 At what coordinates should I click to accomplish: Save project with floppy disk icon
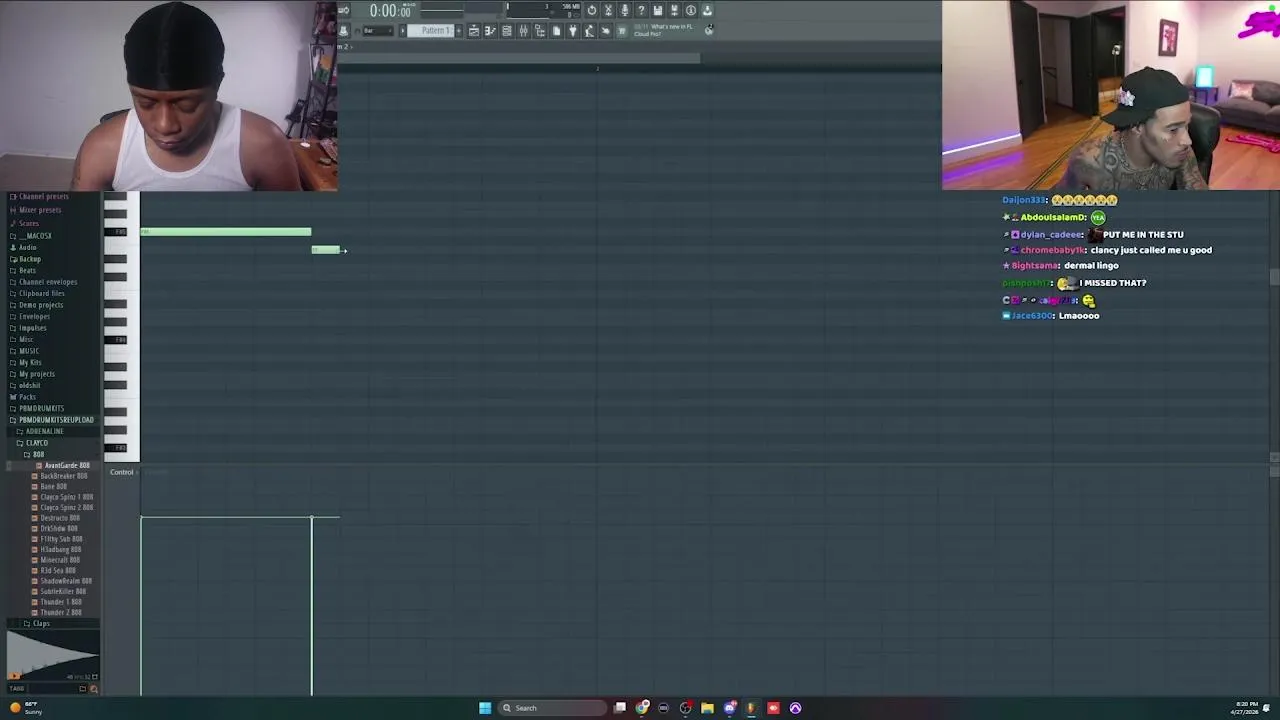(658, 10)
